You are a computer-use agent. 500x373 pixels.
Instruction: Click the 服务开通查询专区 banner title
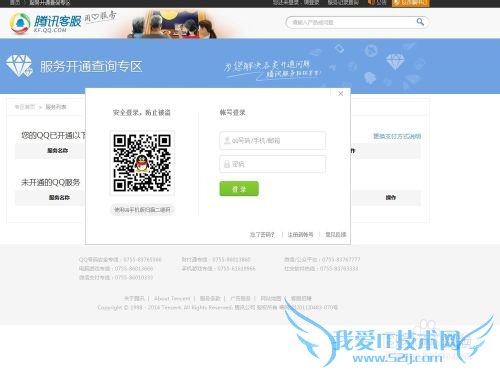pyautogui.click(x=91, y=66)
